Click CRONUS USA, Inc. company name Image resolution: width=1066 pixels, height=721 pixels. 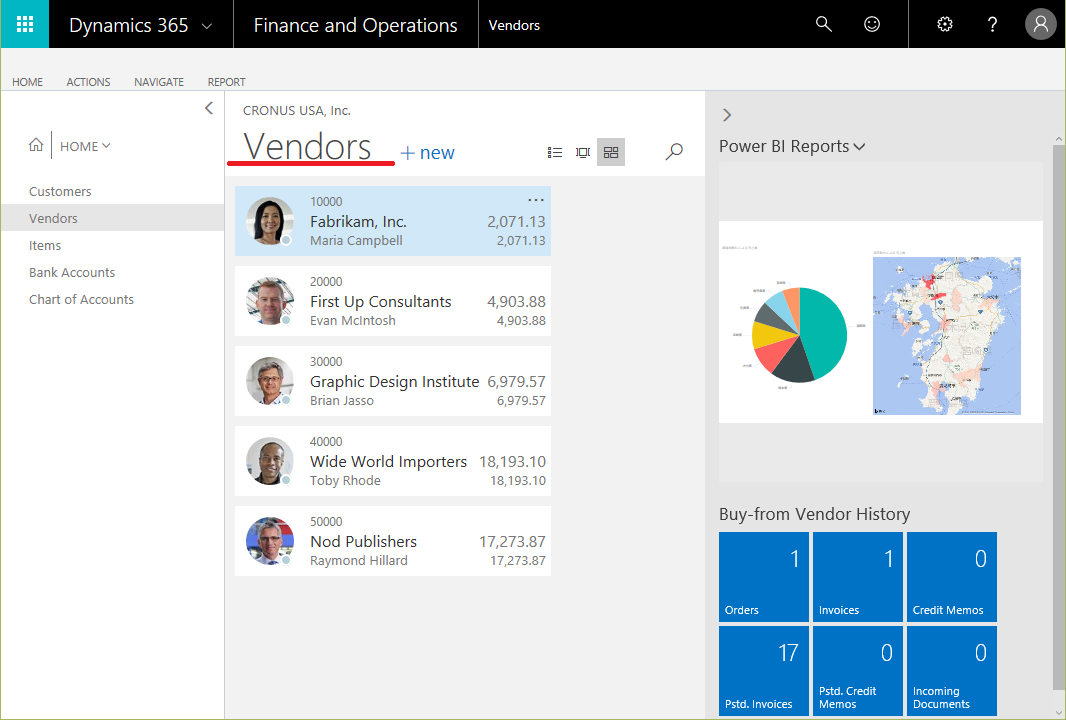coord(296,111)
